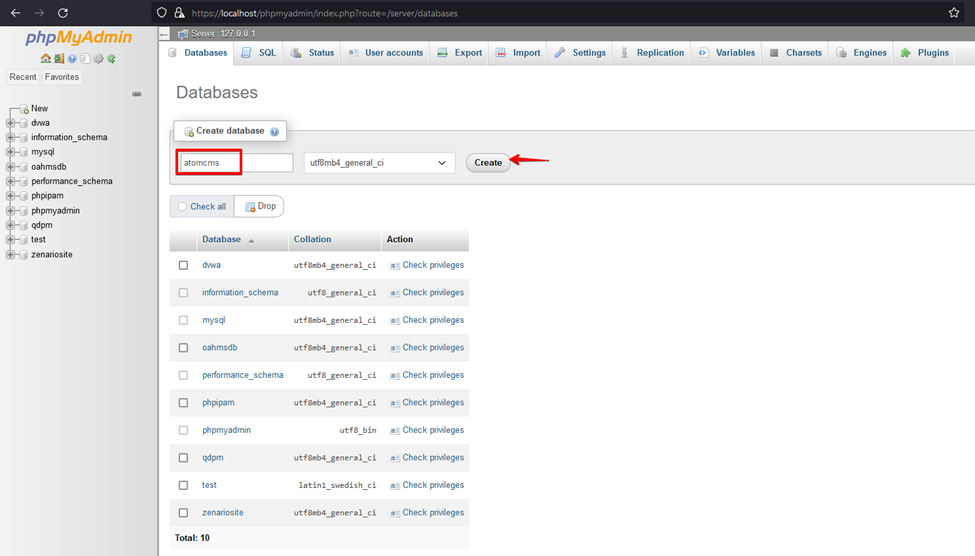Viewport: 975px width, 556px height.
Task: Expand the performance_schema tree node
Action: [11, 182]
